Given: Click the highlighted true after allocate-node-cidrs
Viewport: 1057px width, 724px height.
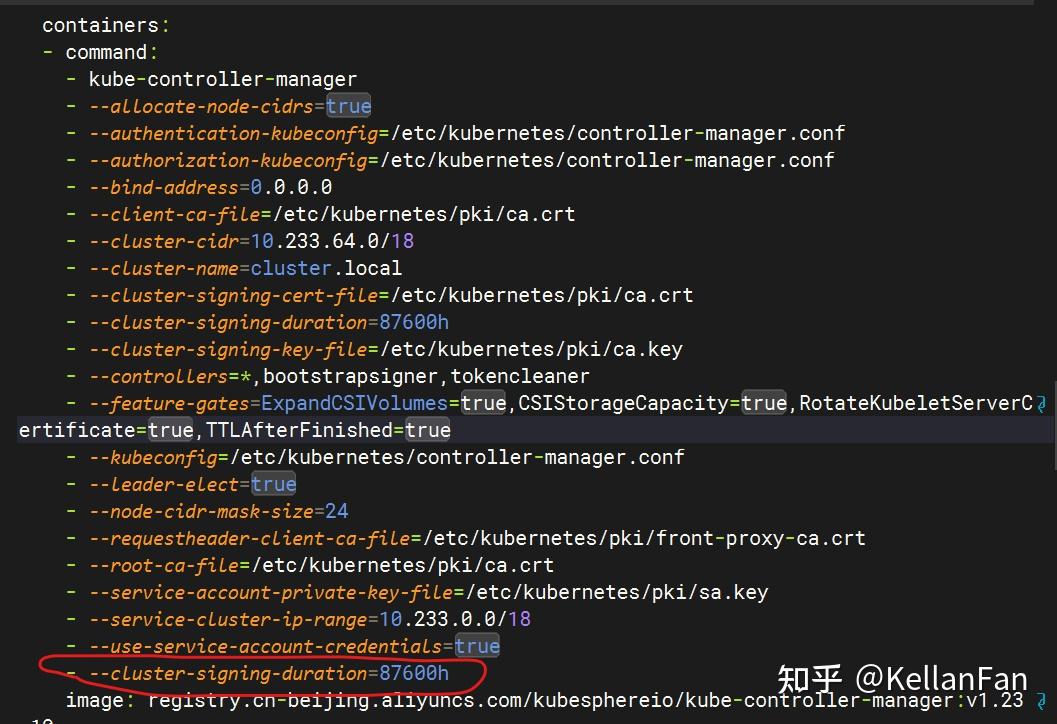Looking at the screenshot, I should [348, 105].
